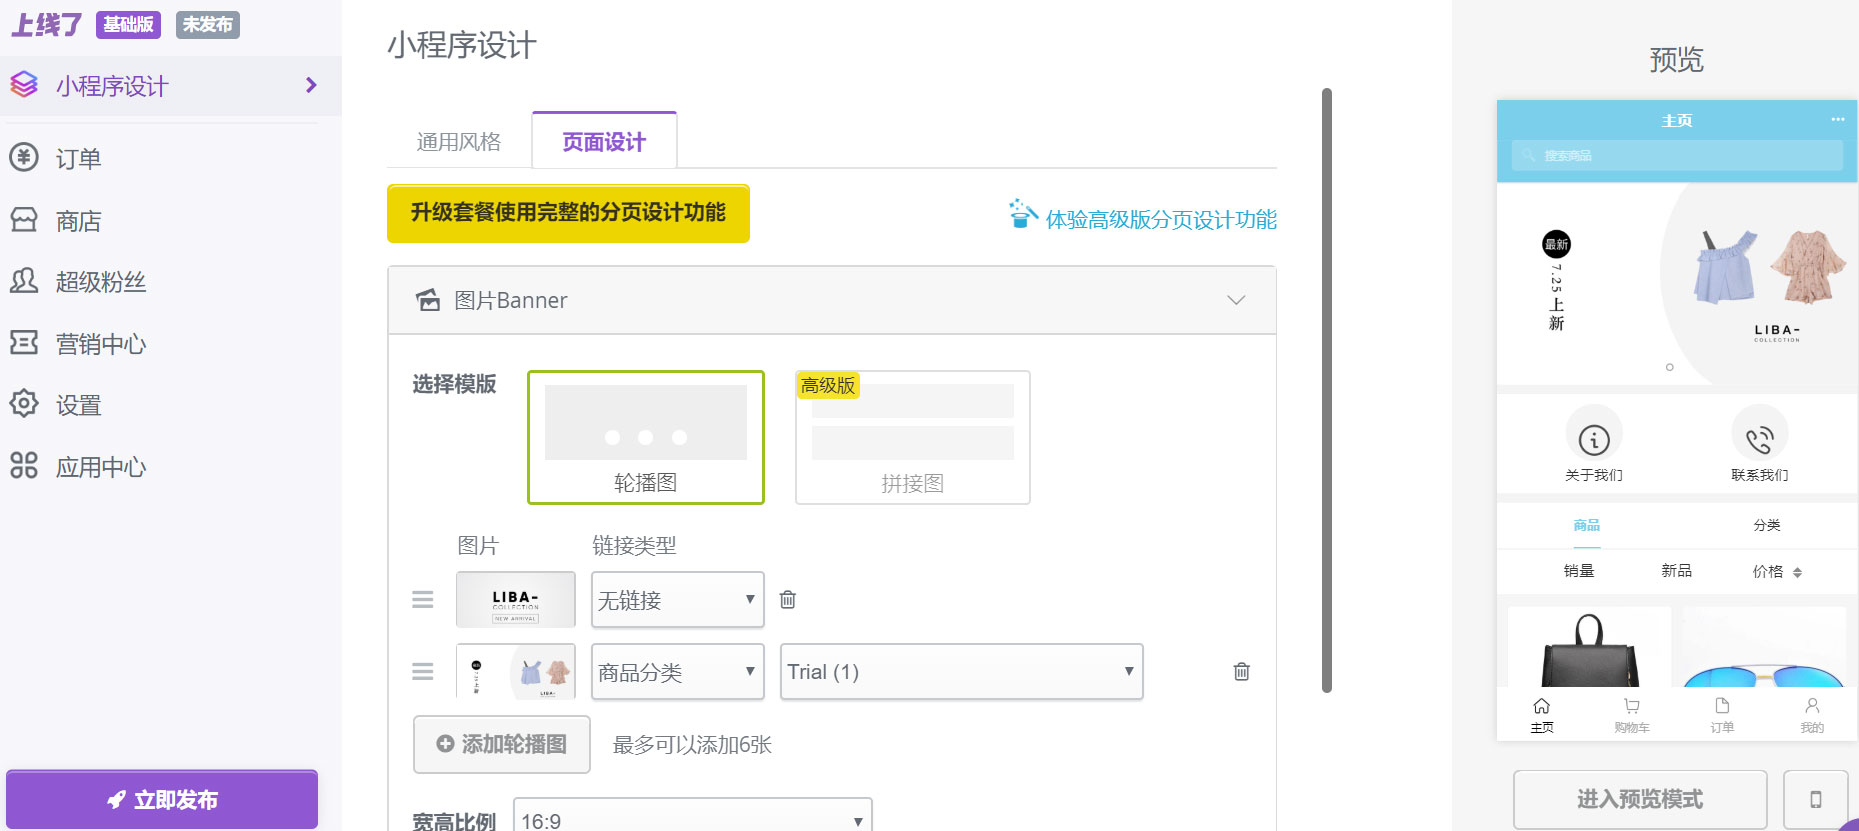Click the 未发布 status badge
Screen dimensions: 1859x831
pyautogui.click(x=207, y=25)
